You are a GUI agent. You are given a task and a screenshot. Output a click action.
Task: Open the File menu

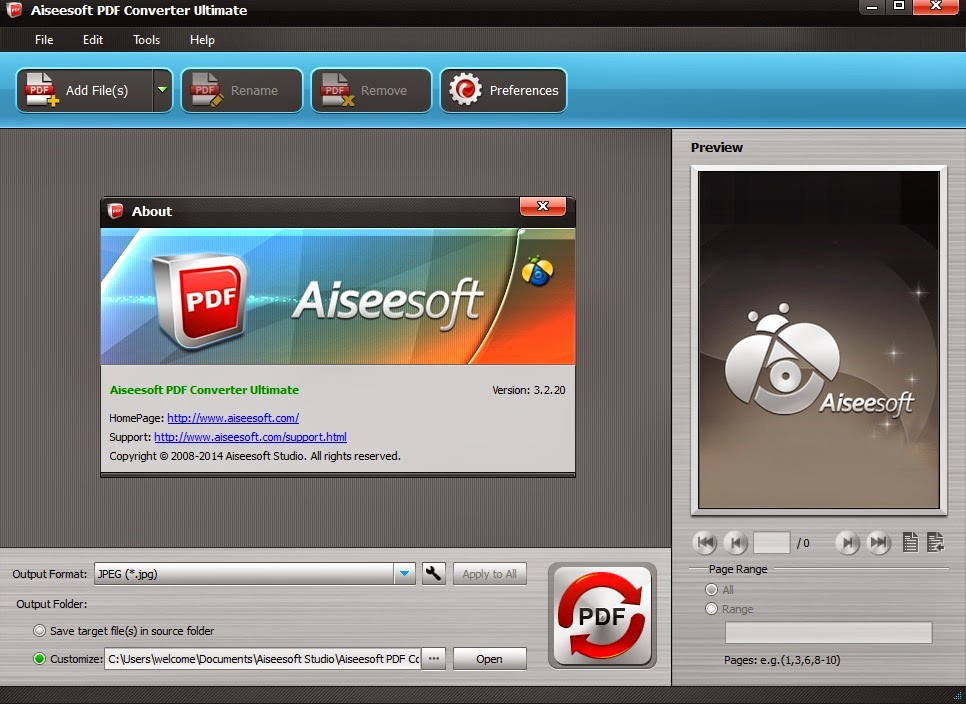(44, 39)
